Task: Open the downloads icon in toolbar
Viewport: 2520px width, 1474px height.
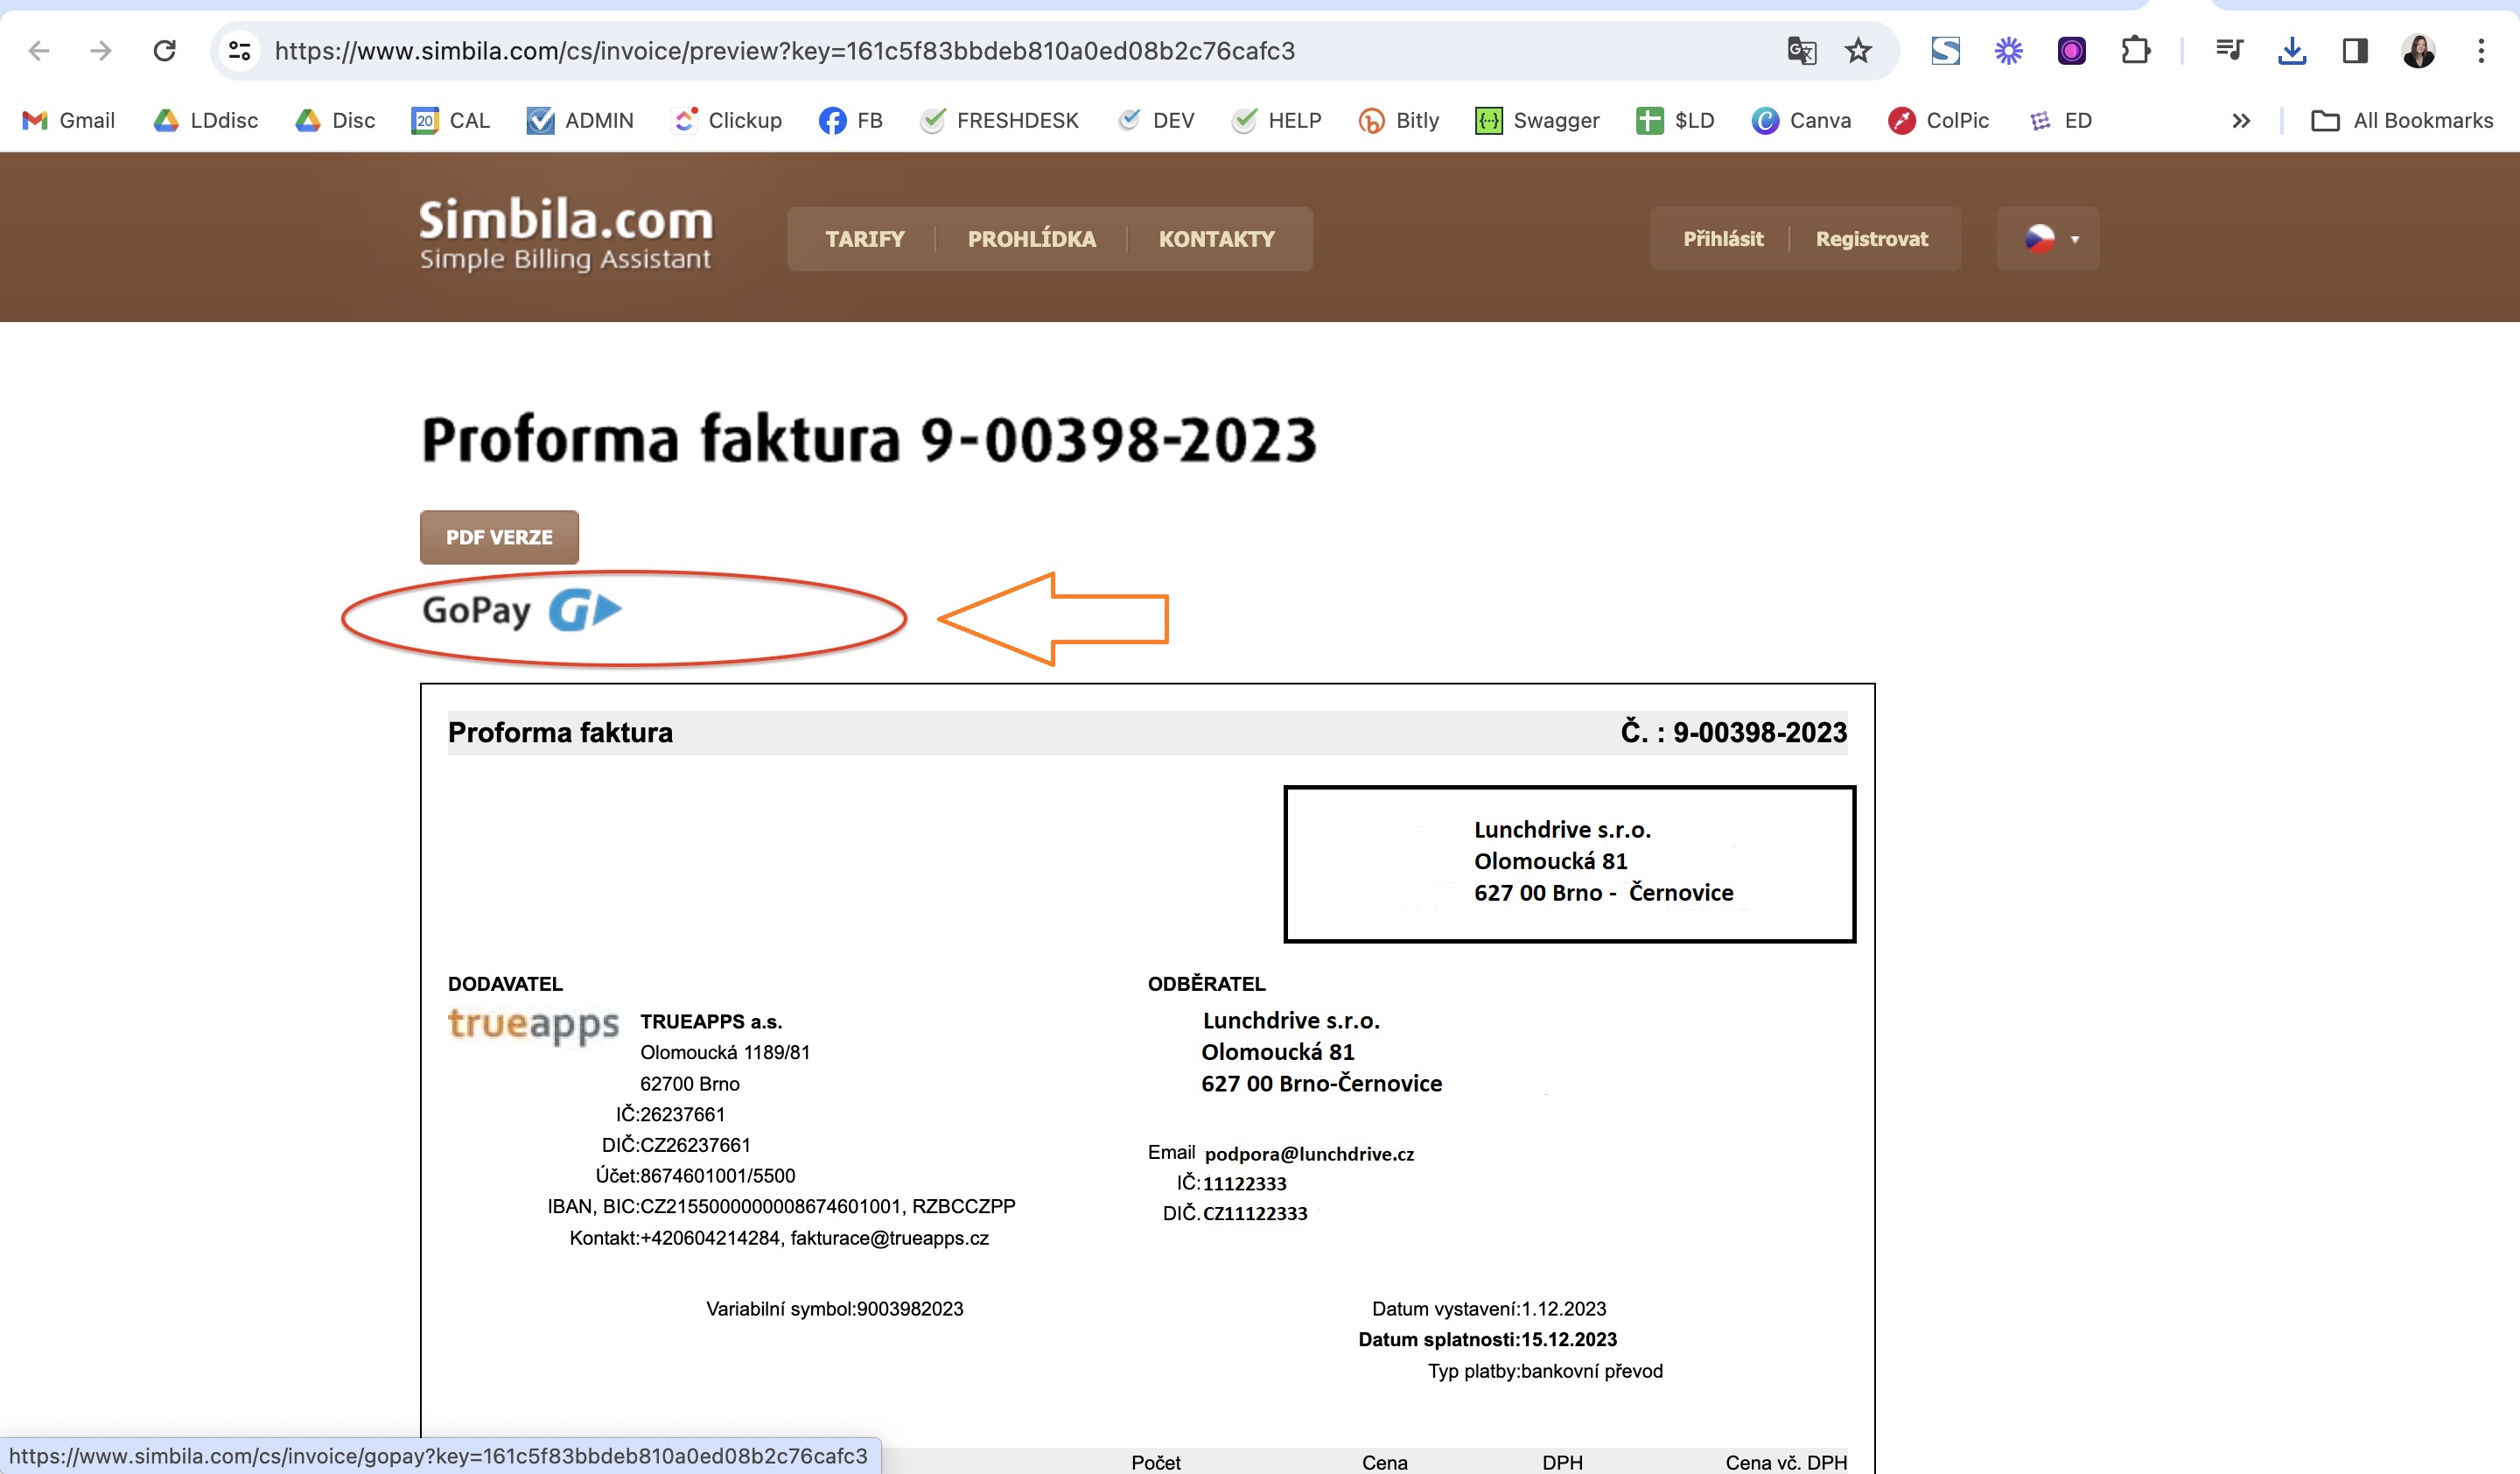Action: [2292, 50]
